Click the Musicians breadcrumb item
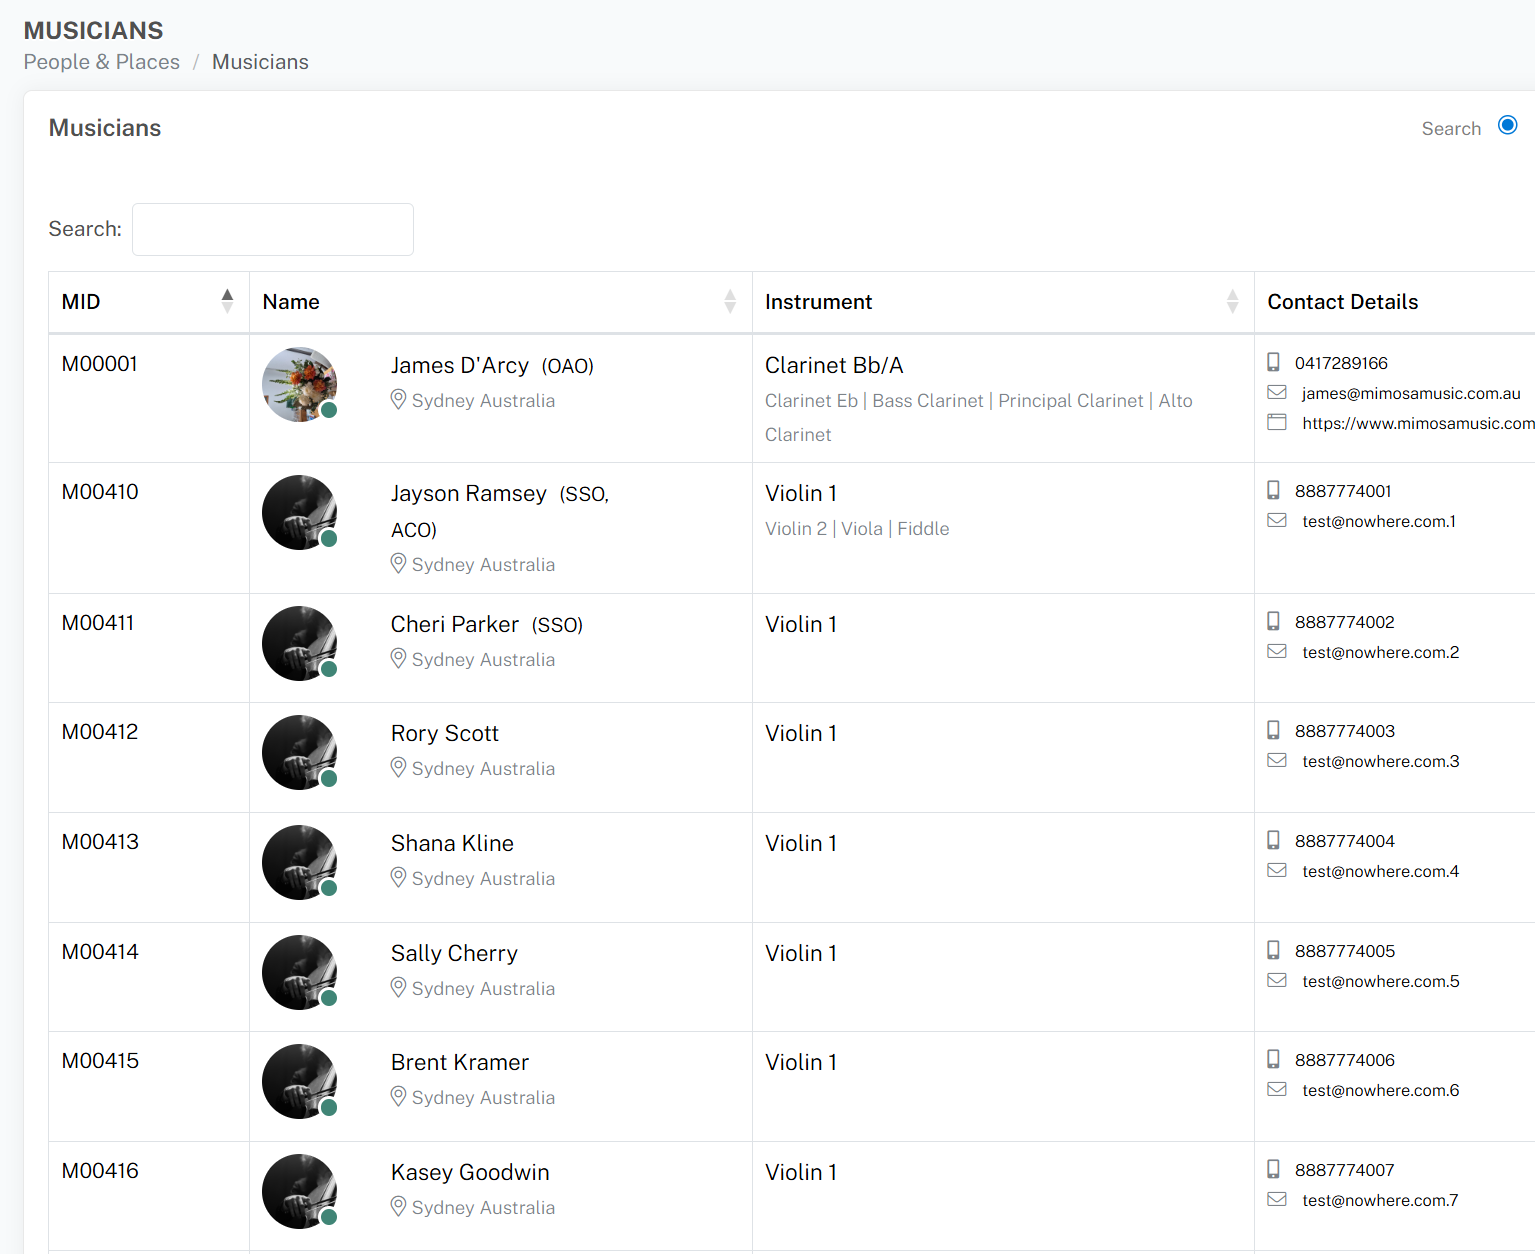Image resolution: width=1535 pixels, height=1254 pixels. pyautogui.click(x=260, y=62)
